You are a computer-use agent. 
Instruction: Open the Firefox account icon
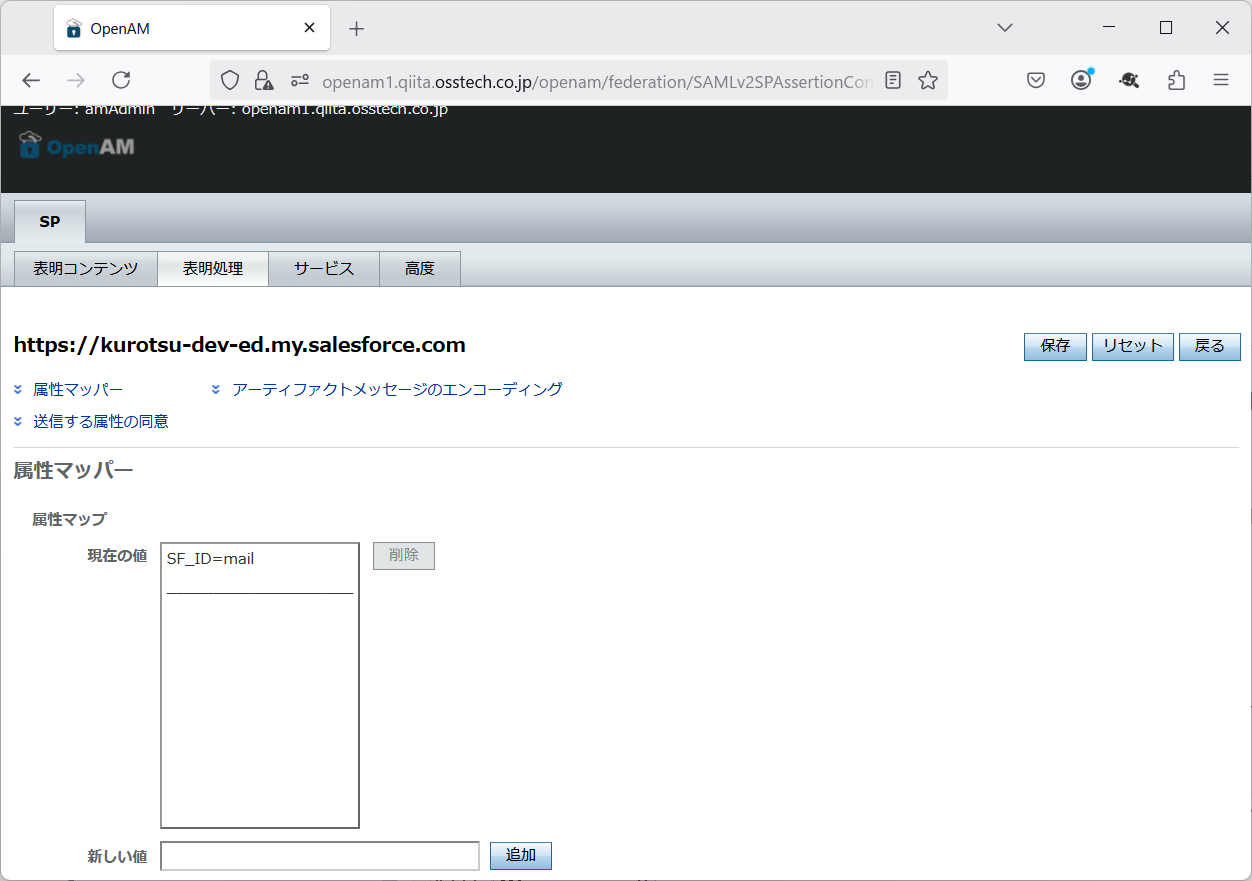click(x=1082, y=80)
